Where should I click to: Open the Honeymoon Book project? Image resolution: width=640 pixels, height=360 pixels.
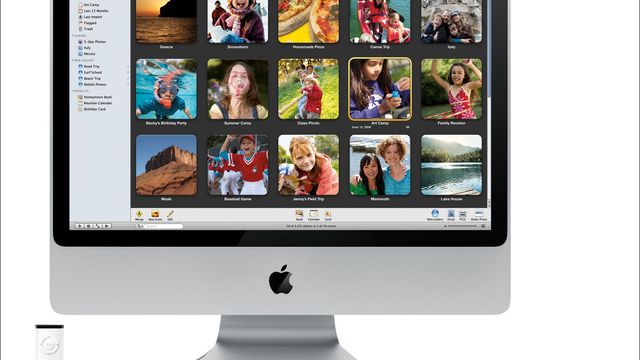[95, 97]
